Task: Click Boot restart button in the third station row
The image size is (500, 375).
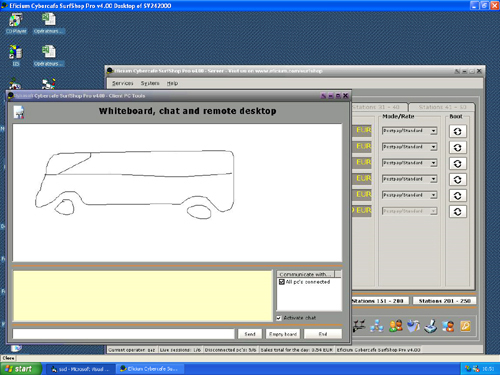Action: [x=458, y=163]
